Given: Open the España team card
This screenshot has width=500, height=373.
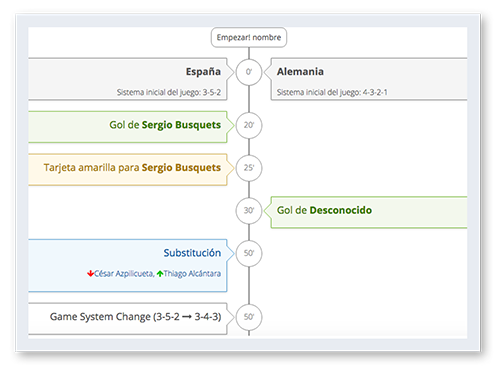Looking at the screenshot, I should pos(128,79).
